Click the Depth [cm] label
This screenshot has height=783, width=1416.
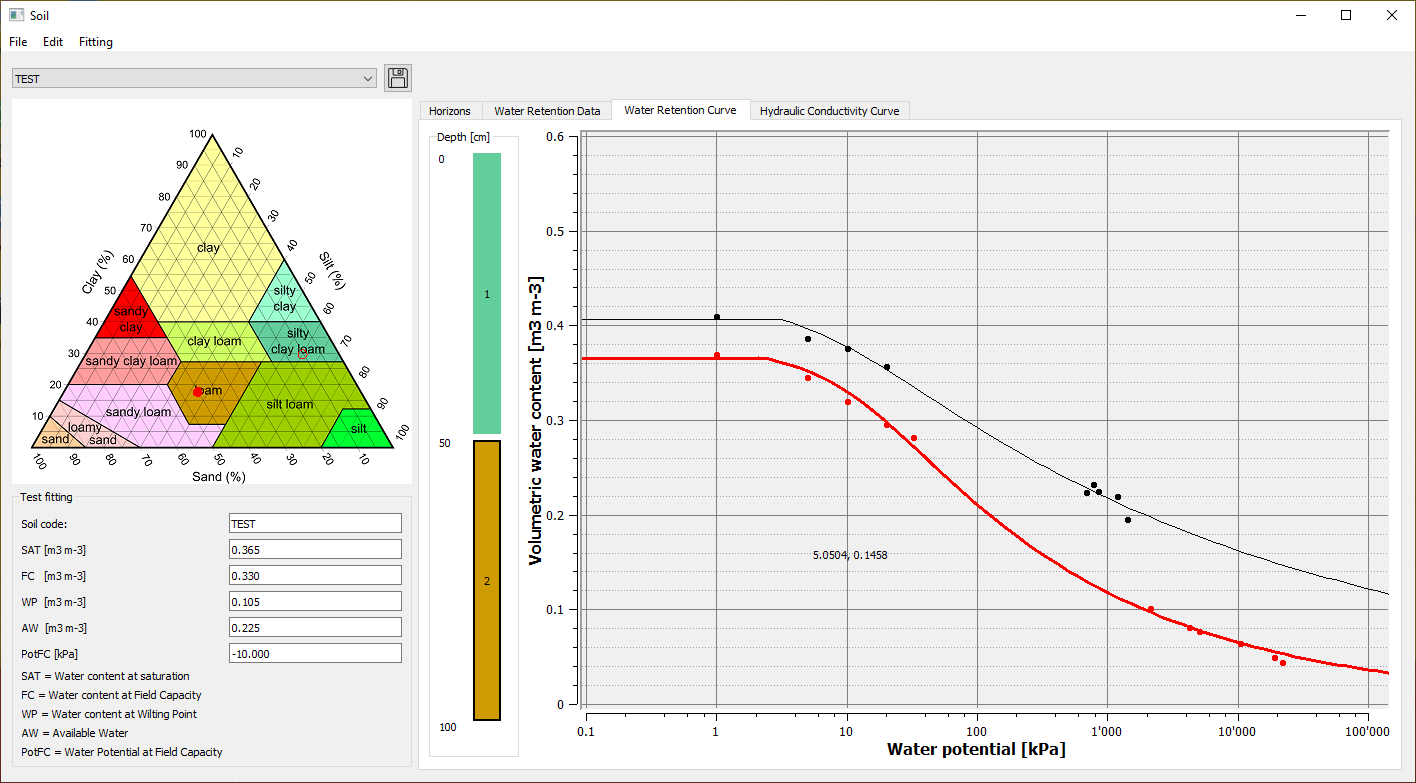point(464,136)
